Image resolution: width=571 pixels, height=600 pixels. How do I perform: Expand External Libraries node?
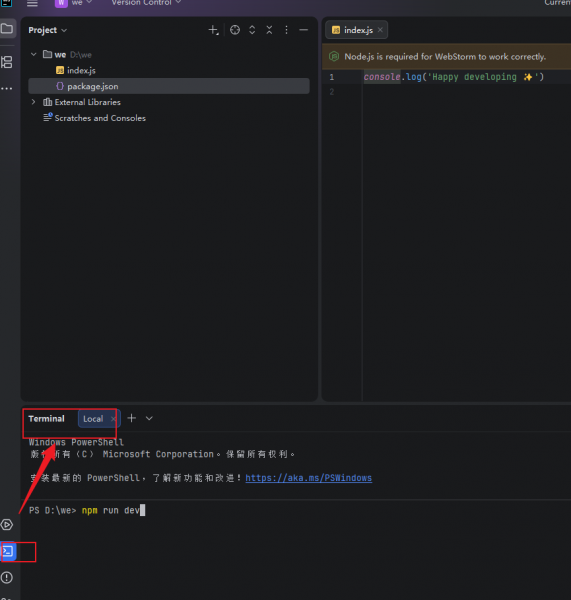coord(34,102)
